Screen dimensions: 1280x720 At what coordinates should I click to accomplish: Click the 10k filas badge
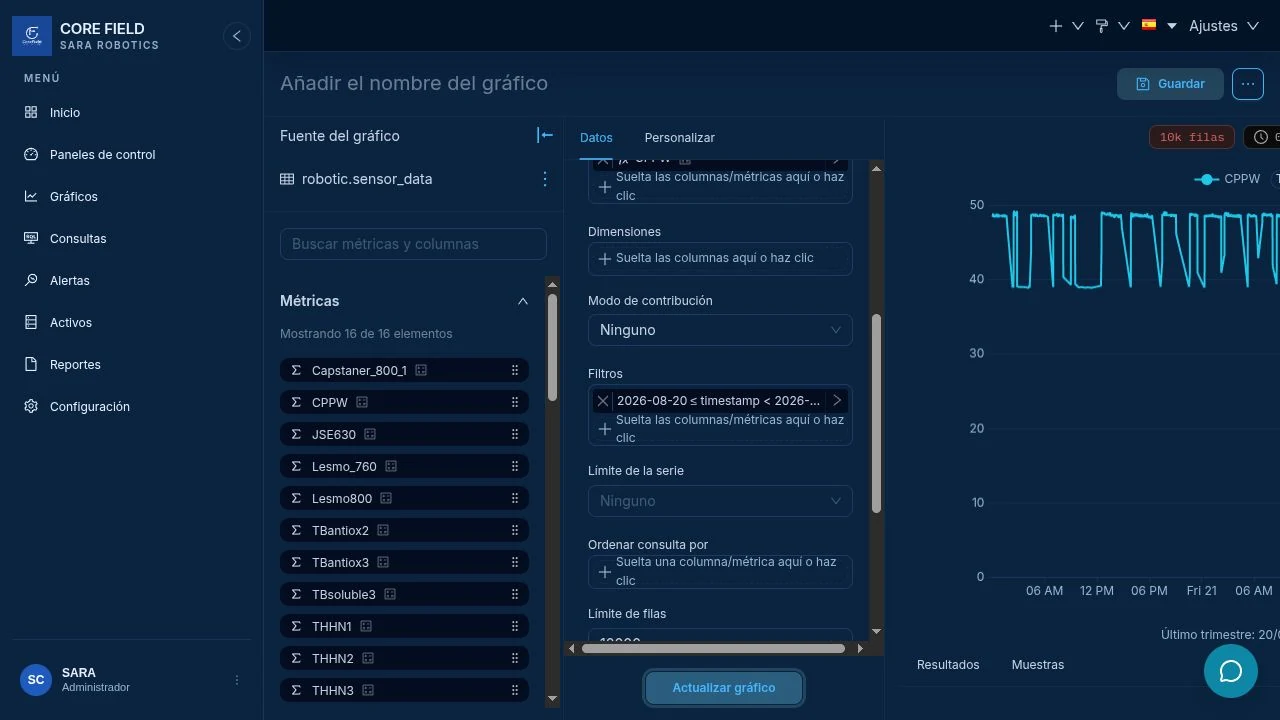click(1192, 138)
